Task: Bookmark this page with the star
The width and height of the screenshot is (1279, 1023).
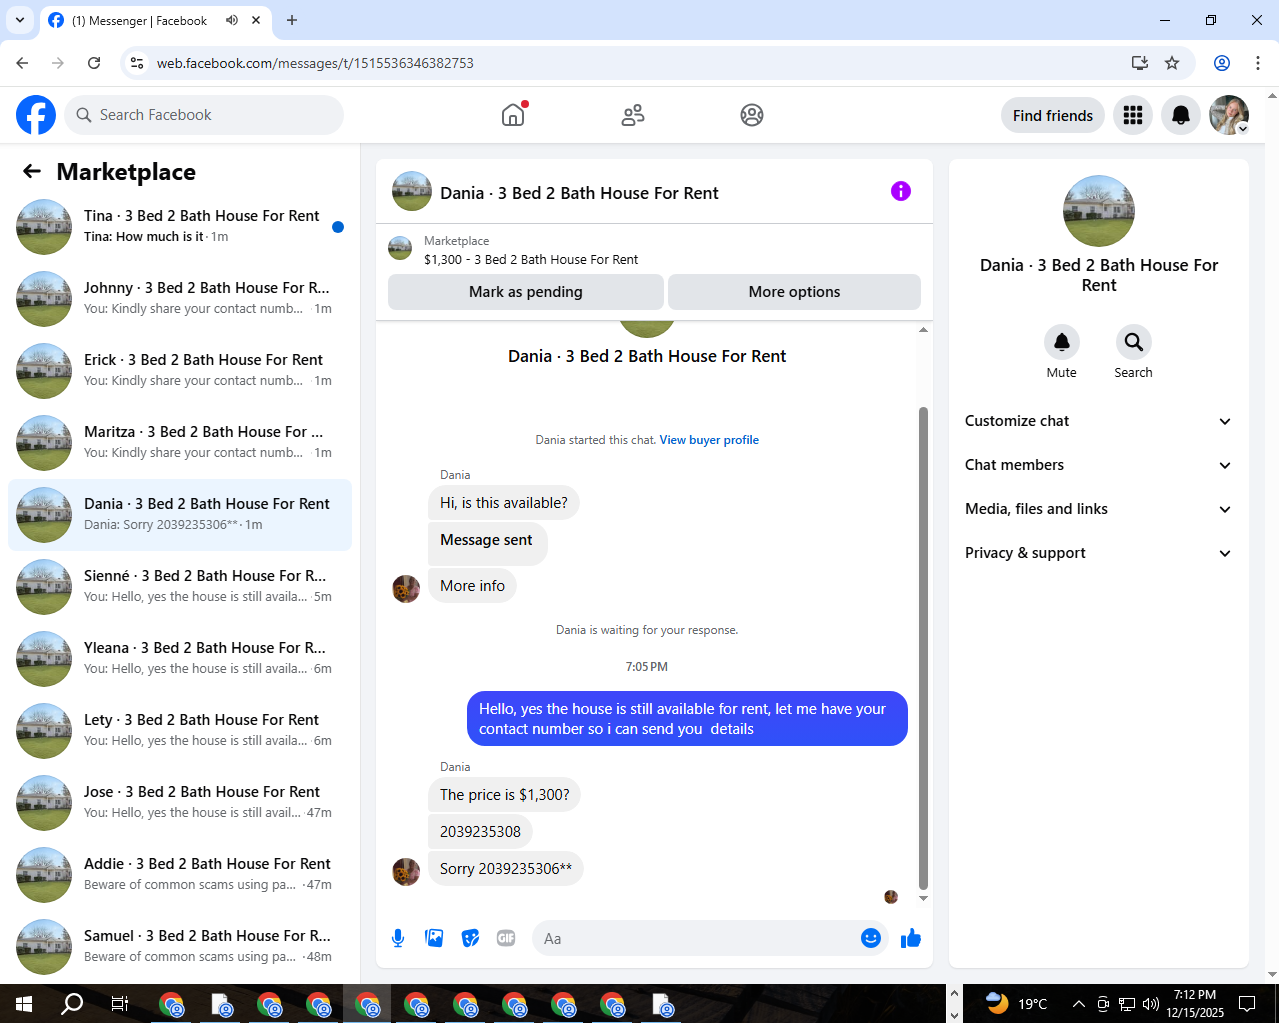Action: click(1172, 63)
